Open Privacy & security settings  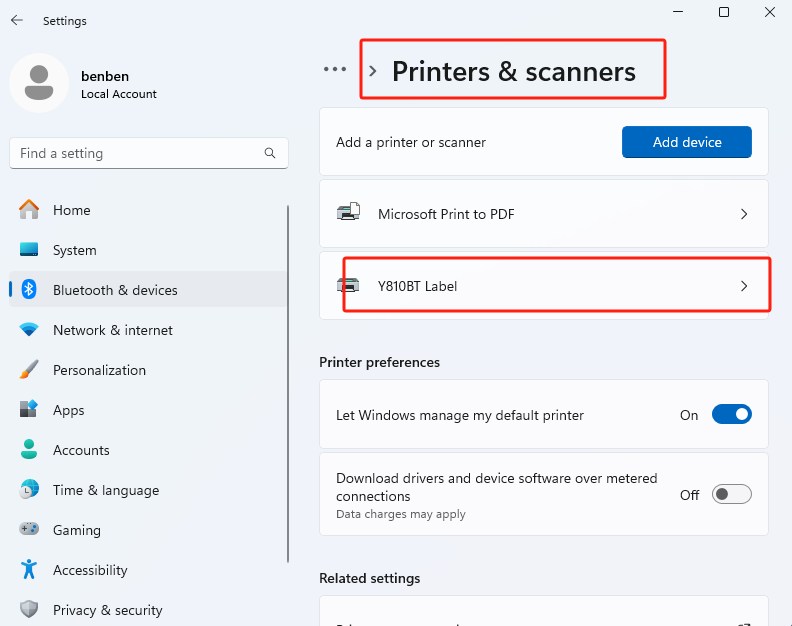point(148,609)
